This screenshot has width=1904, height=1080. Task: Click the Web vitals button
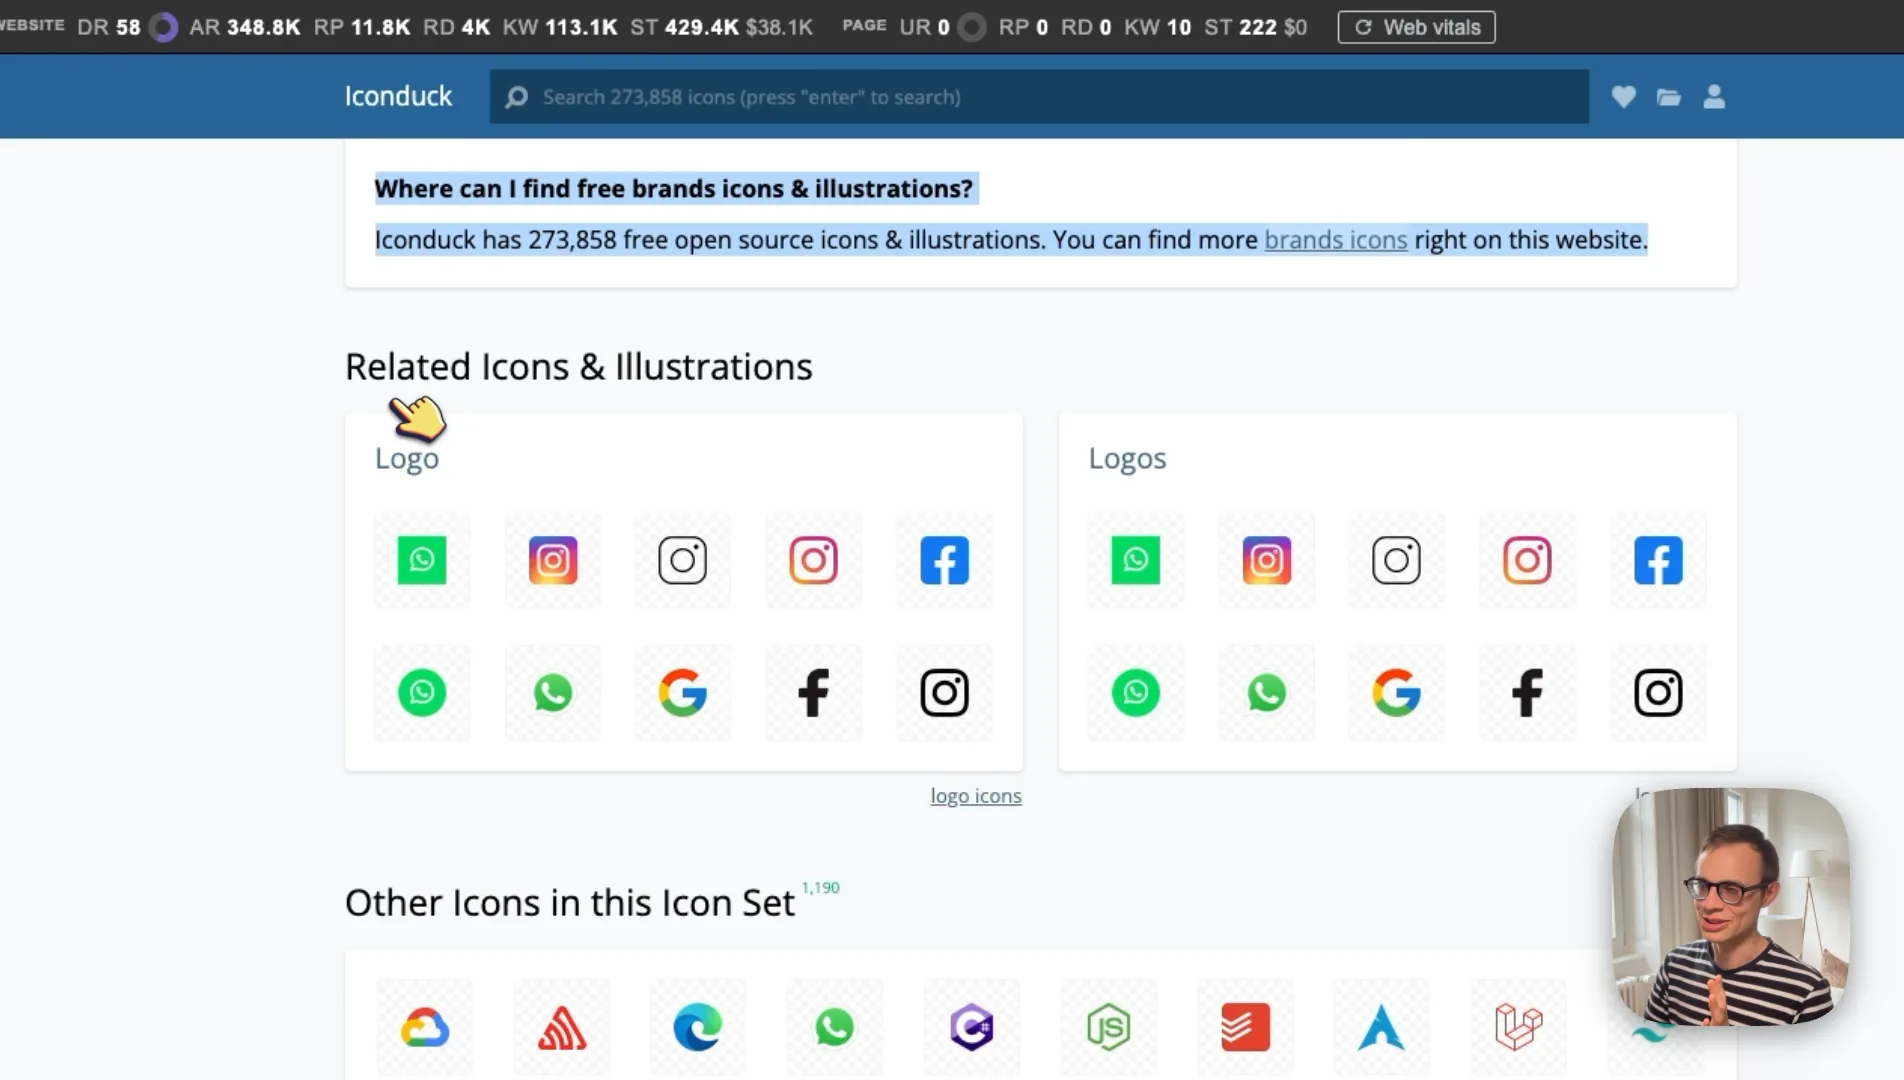[1416, 27]
